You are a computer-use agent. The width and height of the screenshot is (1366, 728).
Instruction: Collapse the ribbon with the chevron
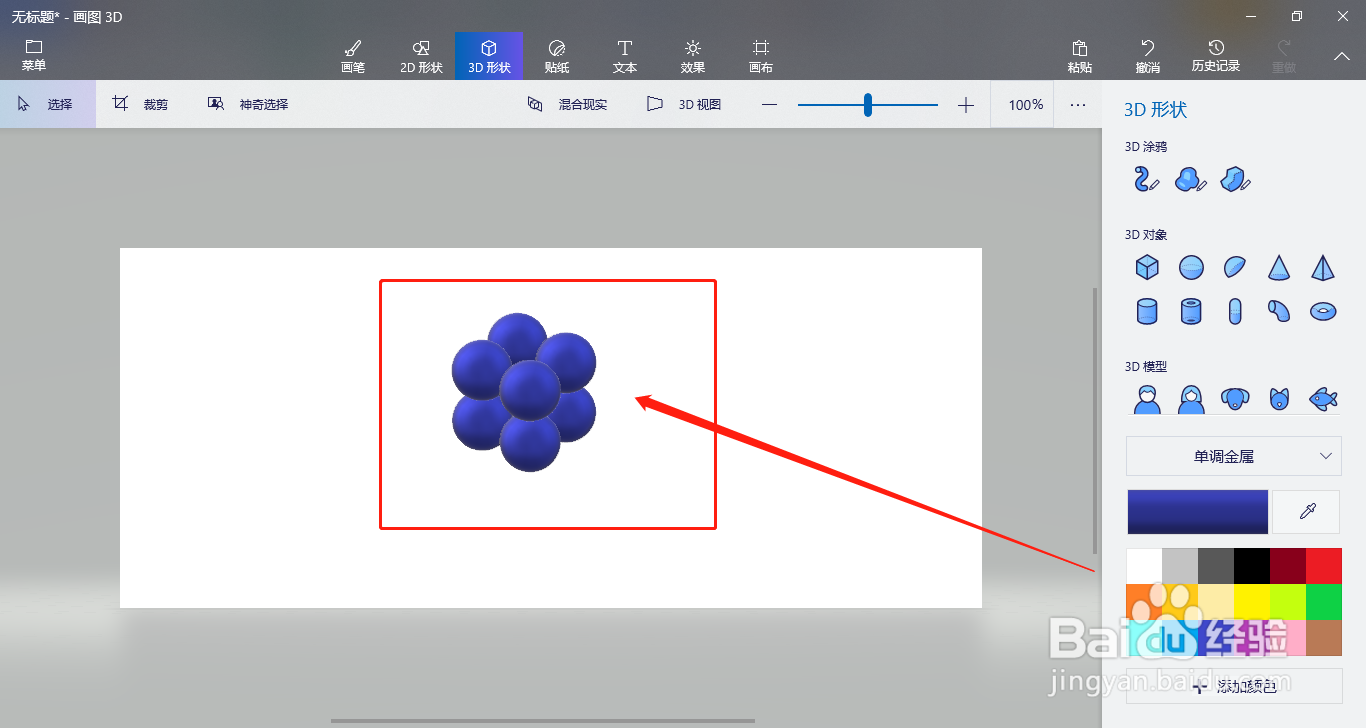[1342, 56]
